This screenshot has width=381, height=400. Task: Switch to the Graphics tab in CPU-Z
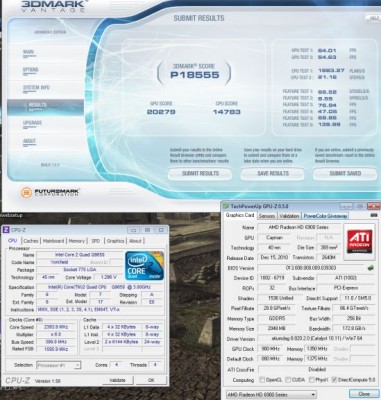[115, 241]
